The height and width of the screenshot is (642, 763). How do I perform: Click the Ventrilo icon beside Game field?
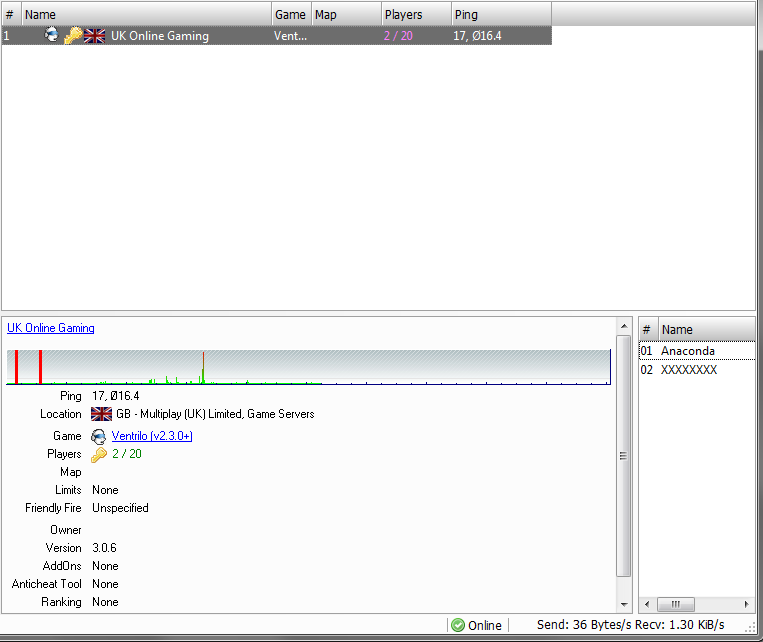pos(98,436)
